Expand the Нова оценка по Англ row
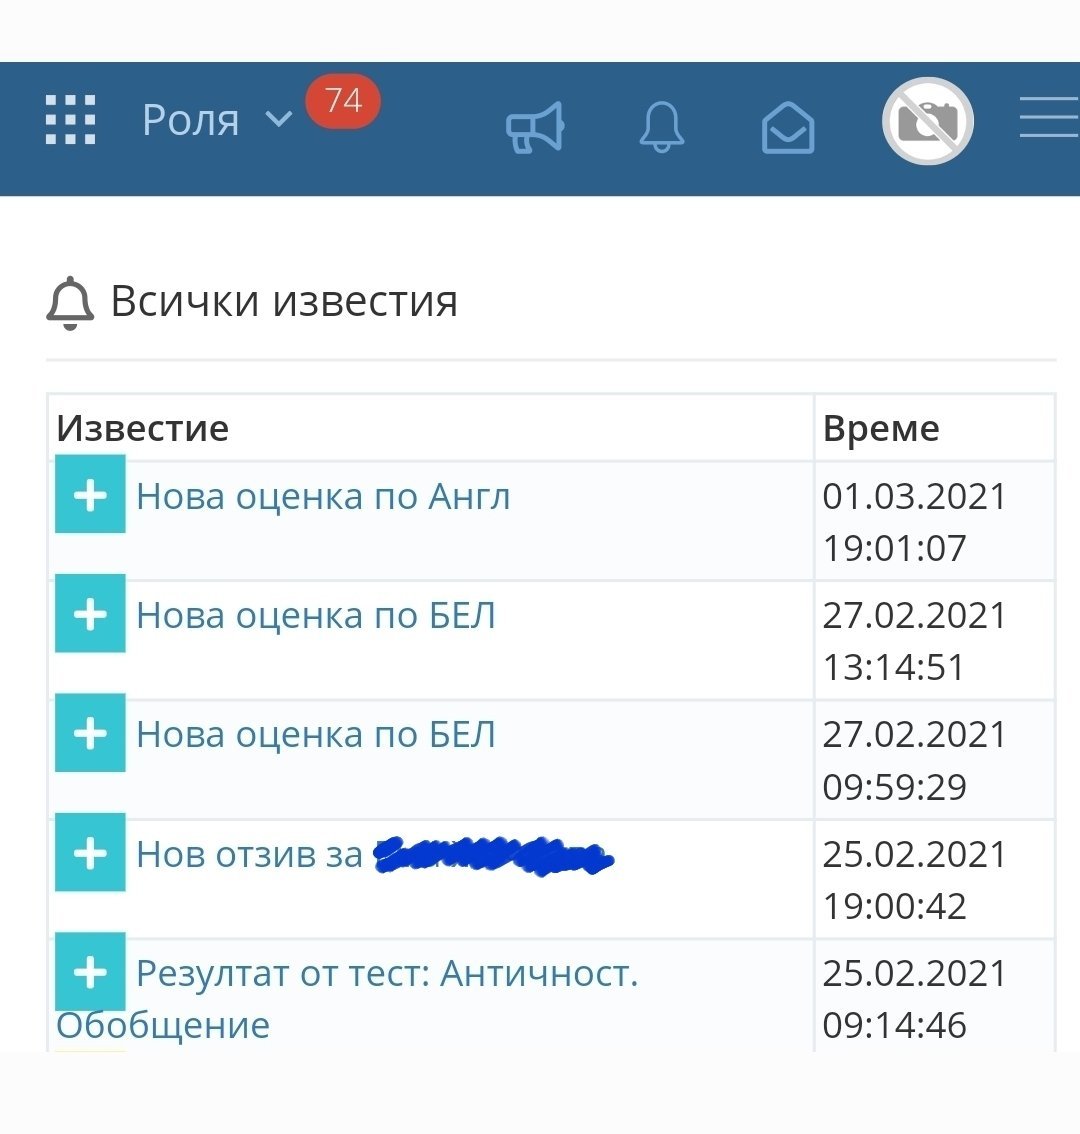The image size is (1080, 1134). coord(90,494)
